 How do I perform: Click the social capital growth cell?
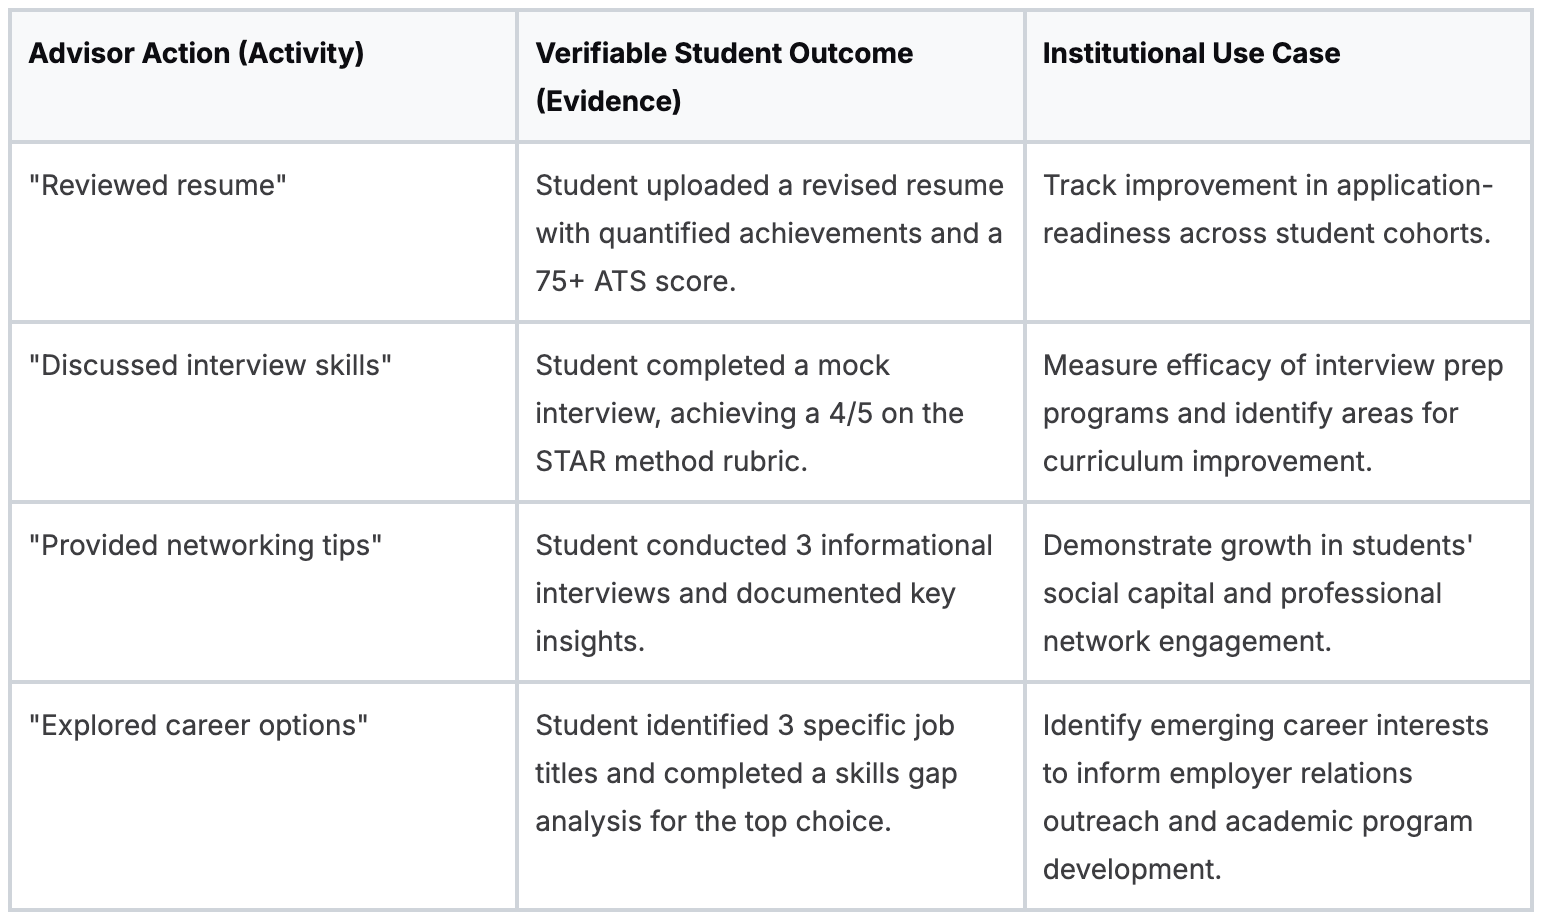(1257, 593)
